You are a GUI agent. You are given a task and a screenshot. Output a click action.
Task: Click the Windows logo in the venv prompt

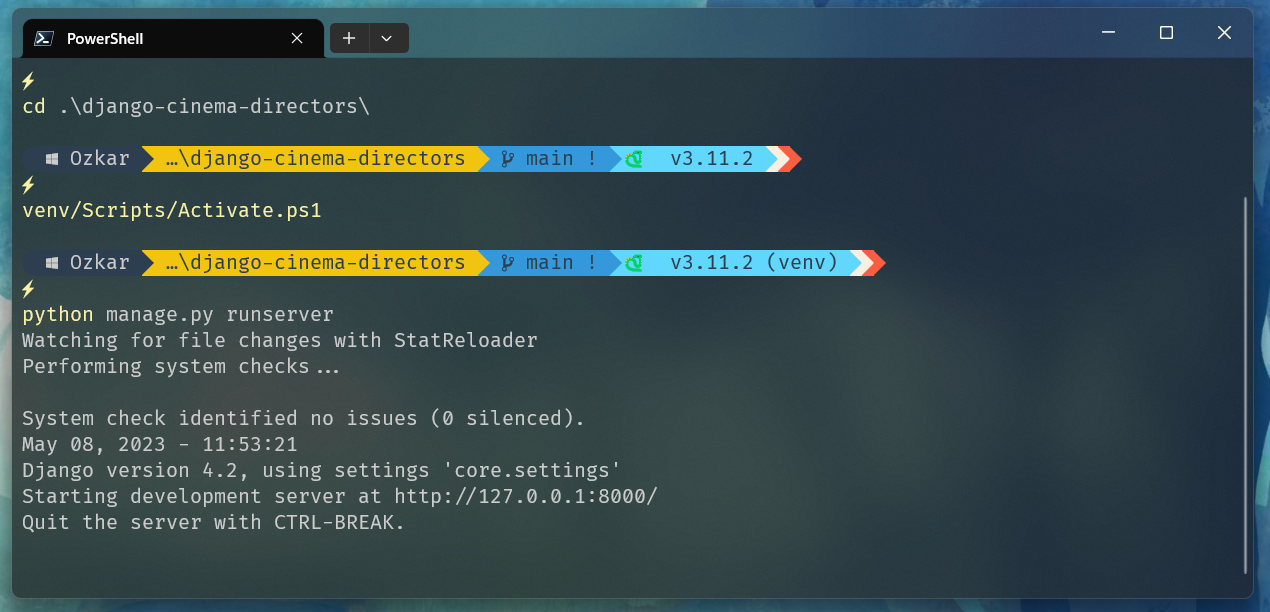(52, 262)
